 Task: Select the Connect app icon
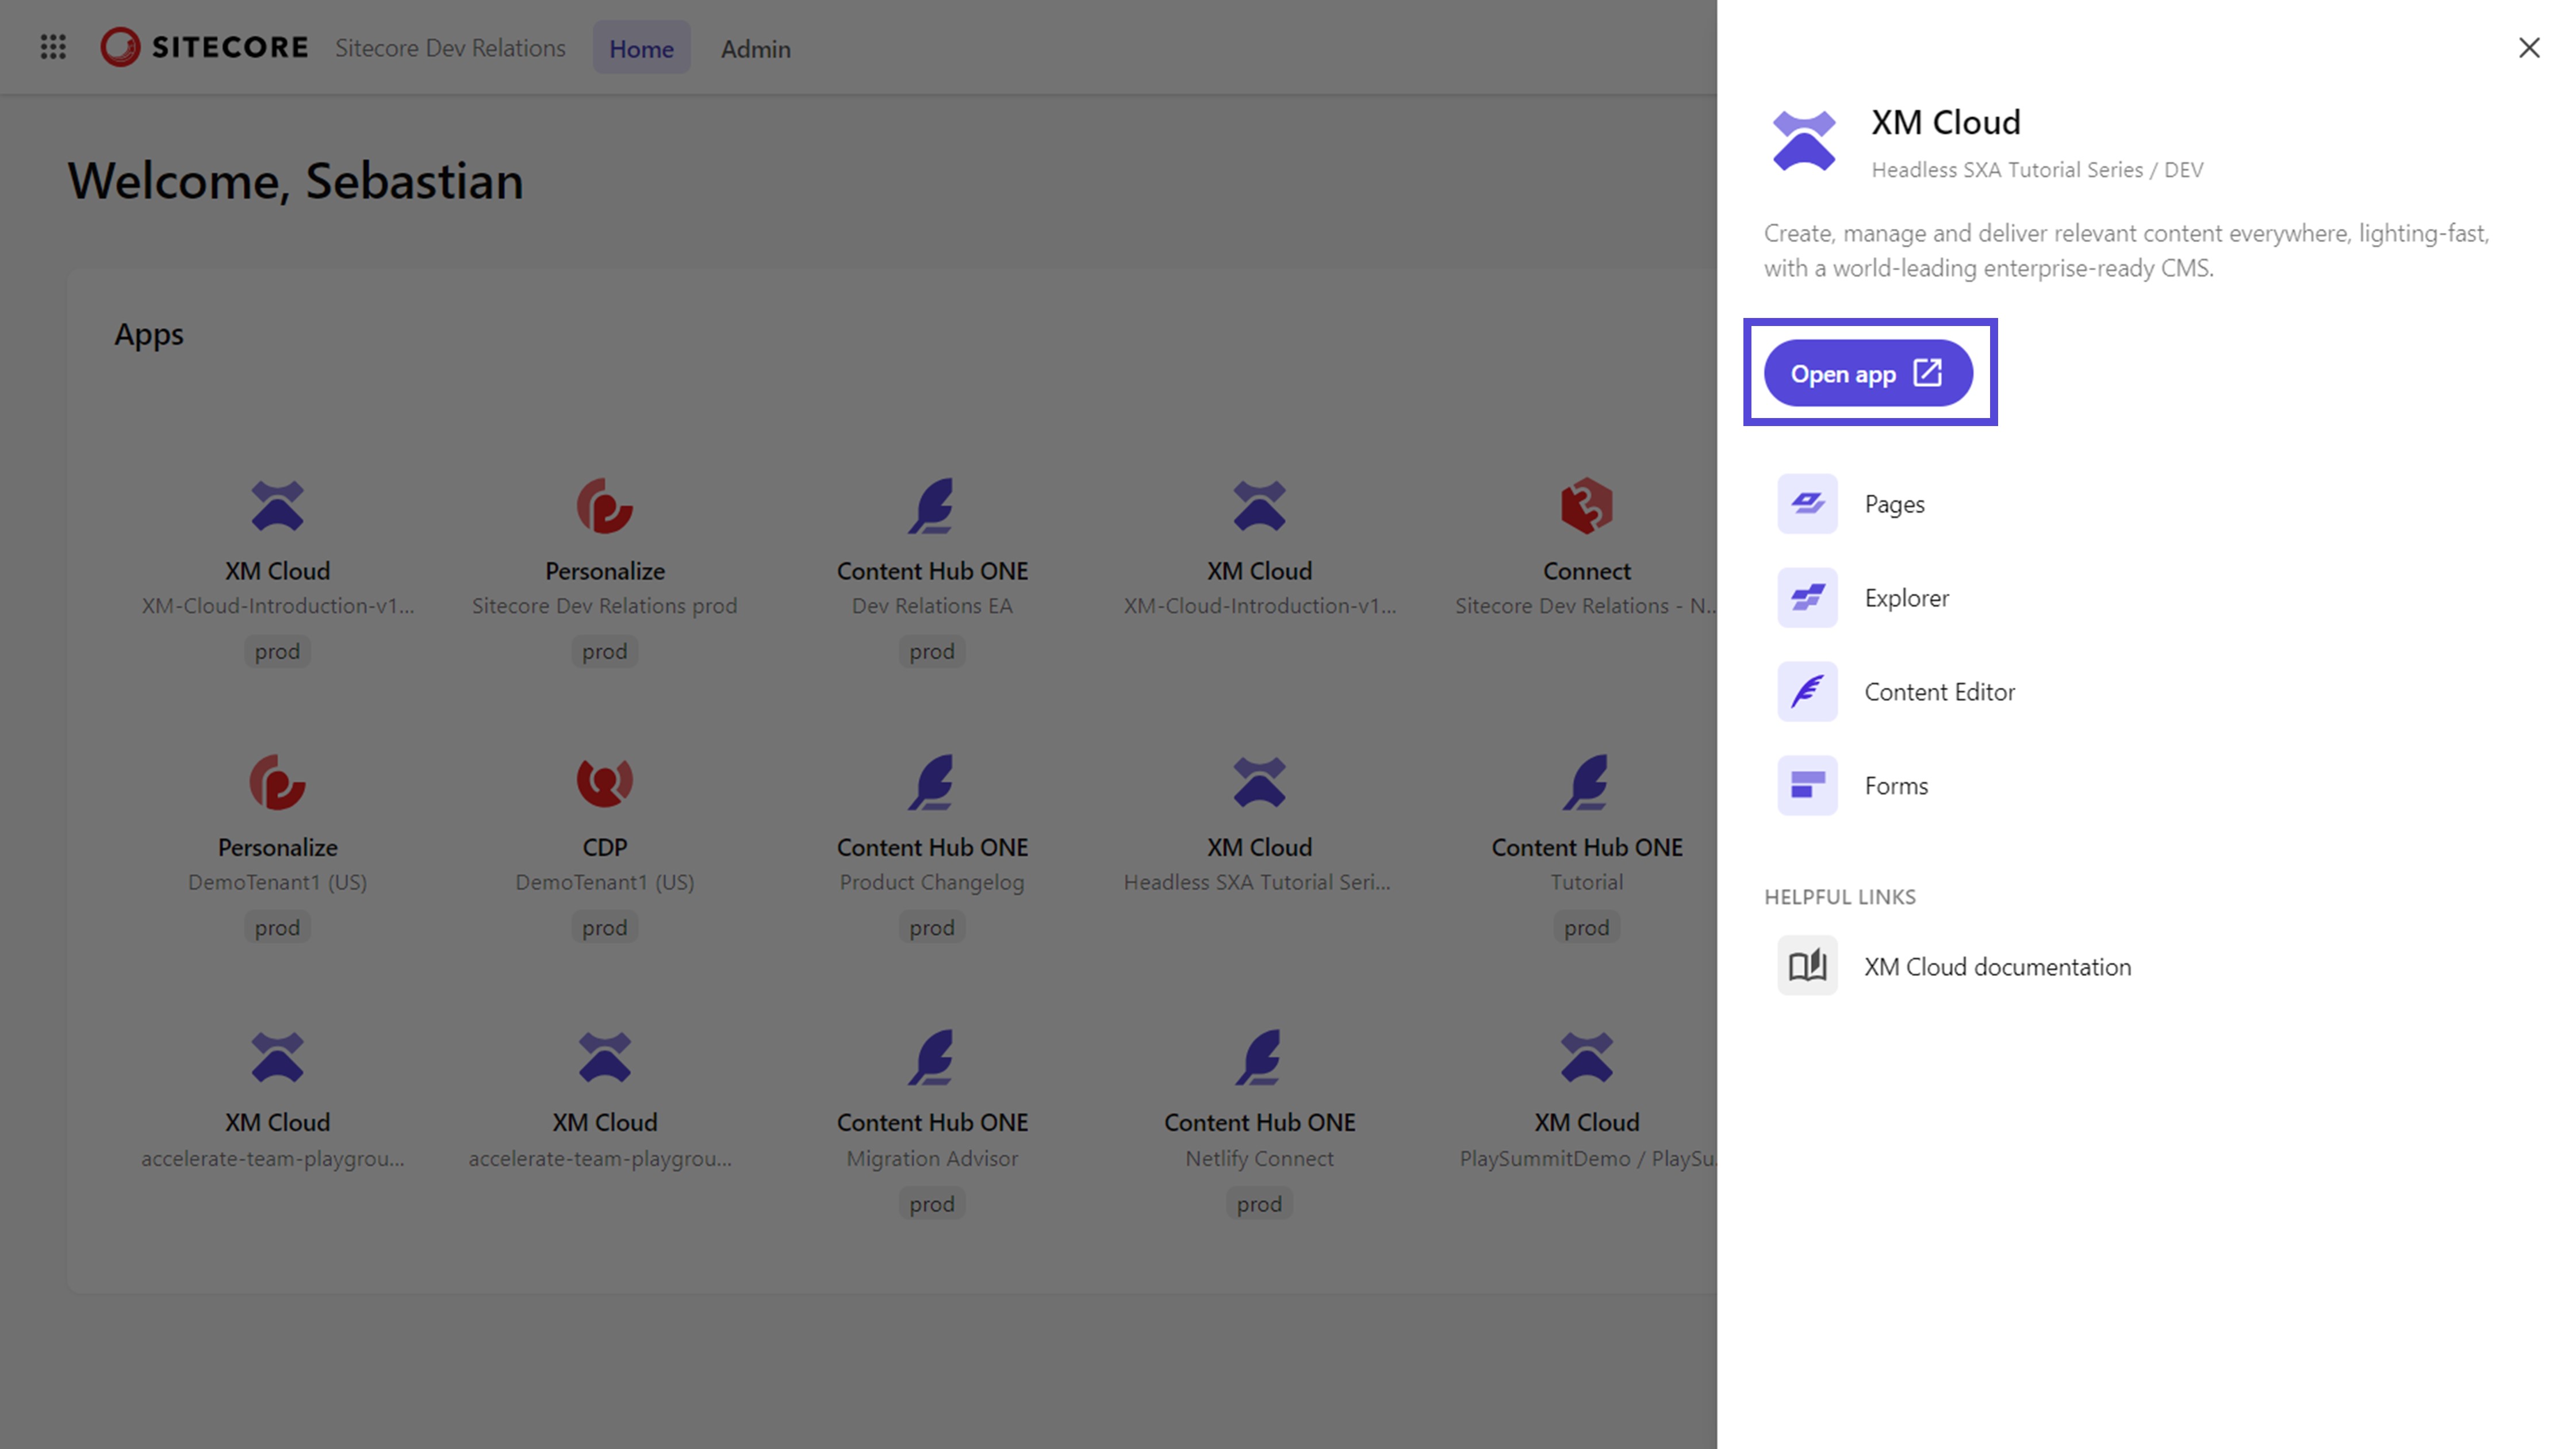[x=1585, y=507]
